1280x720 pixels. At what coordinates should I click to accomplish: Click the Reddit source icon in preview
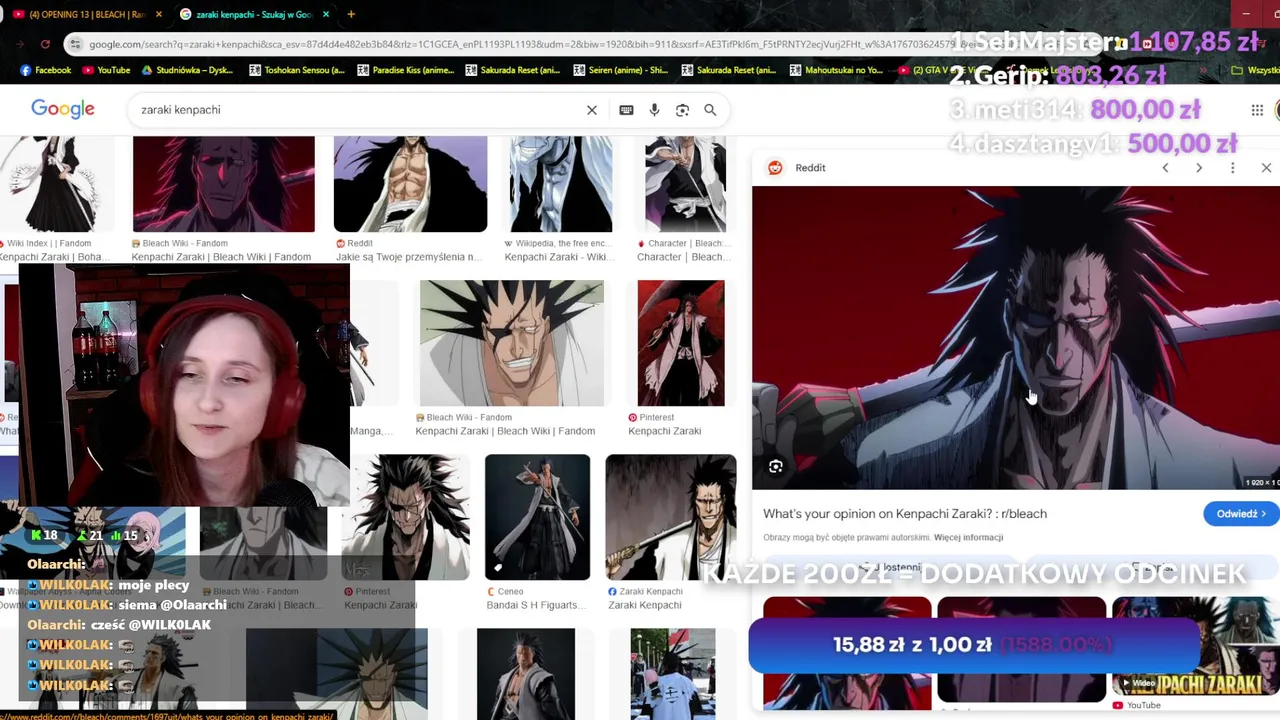tap(775, 168)
